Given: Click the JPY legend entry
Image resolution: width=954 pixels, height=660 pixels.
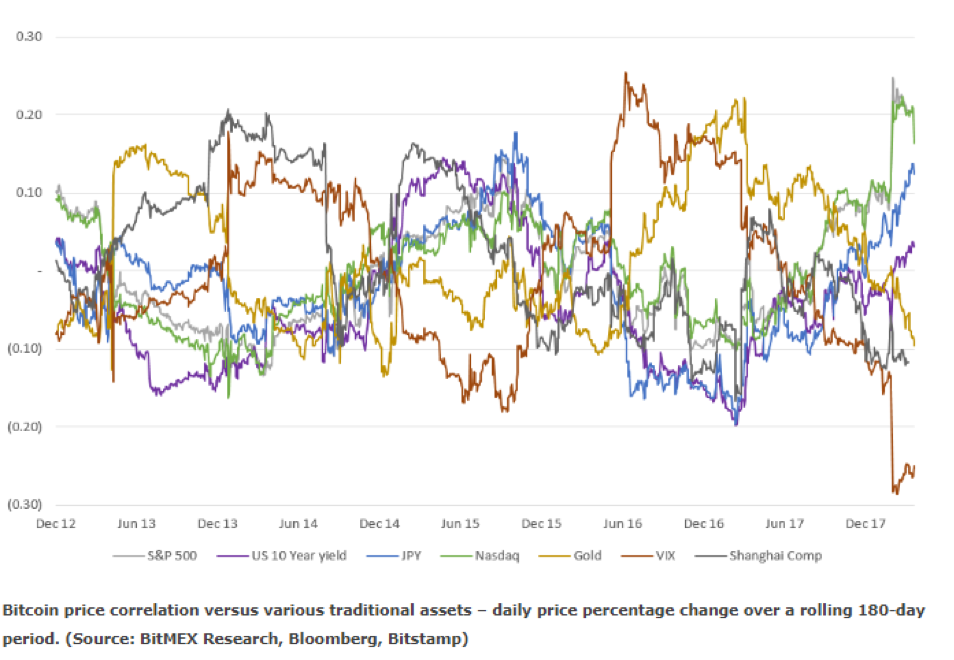Looking at the screenshot, I should pos(394,555).
